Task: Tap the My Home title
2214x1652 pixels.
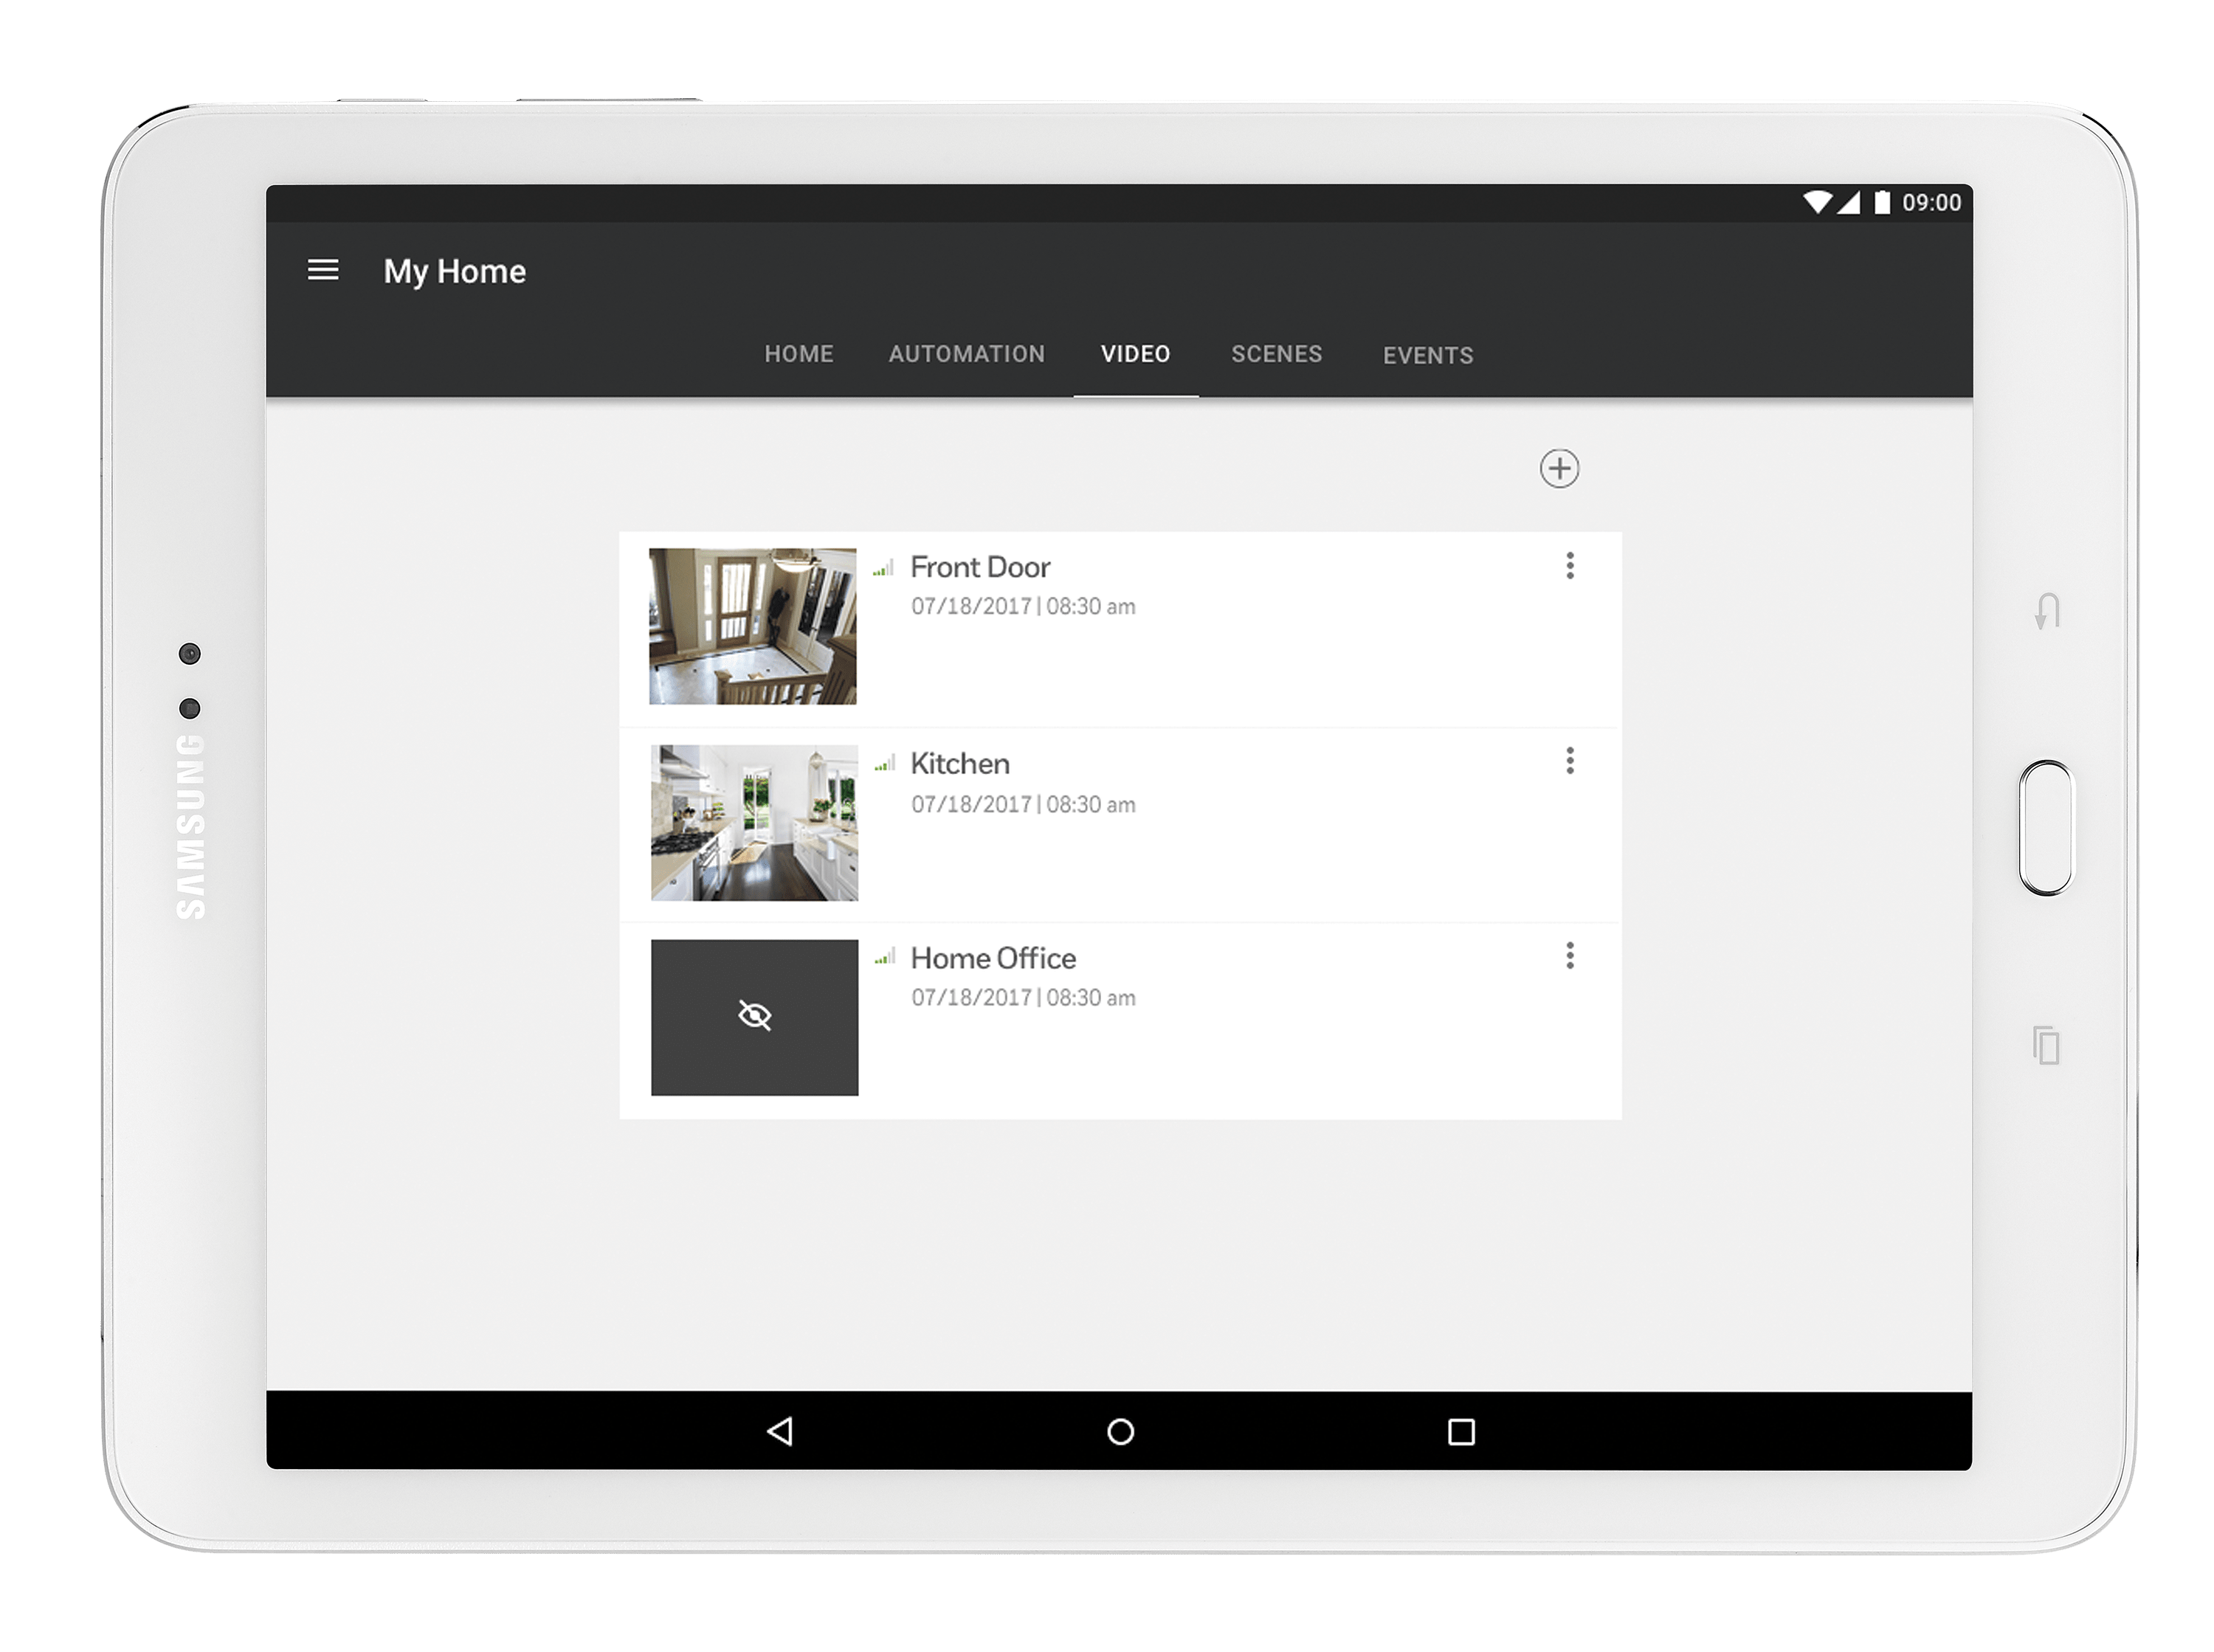Action: click(x=454, y=271)
